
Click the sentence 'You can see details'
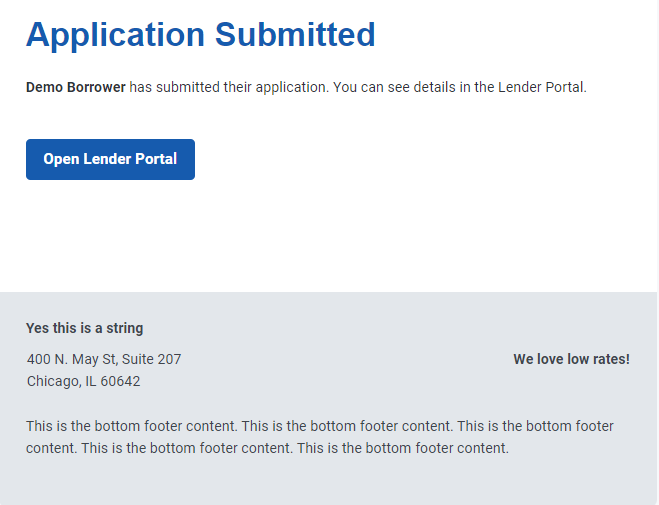tap(394, 87)
